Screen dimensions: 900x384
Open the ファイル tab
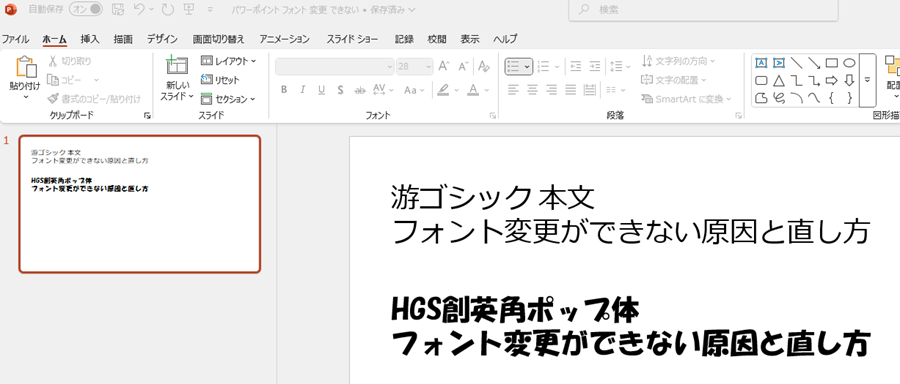pyautogui.click(x=15, y=39)
